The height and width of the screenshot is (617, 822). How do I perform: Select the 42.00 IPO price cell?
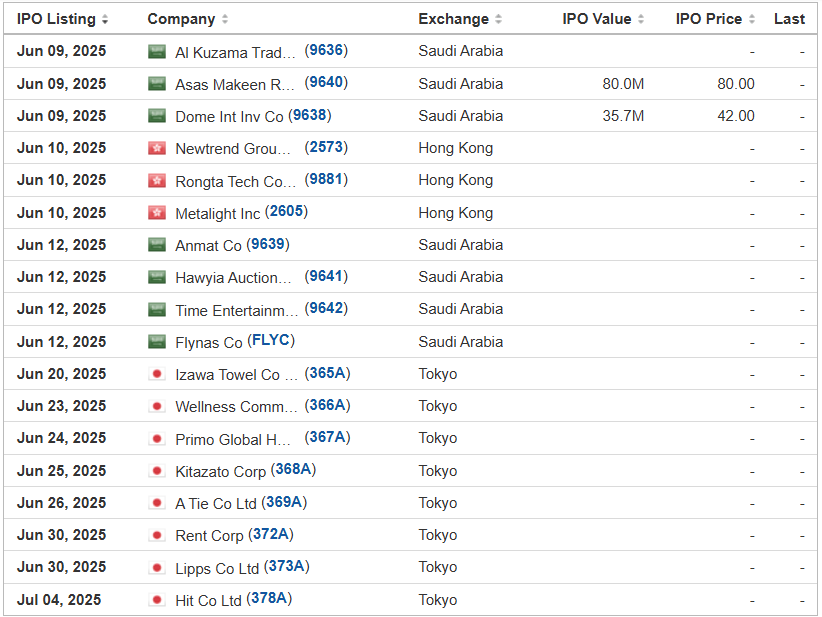736,116
